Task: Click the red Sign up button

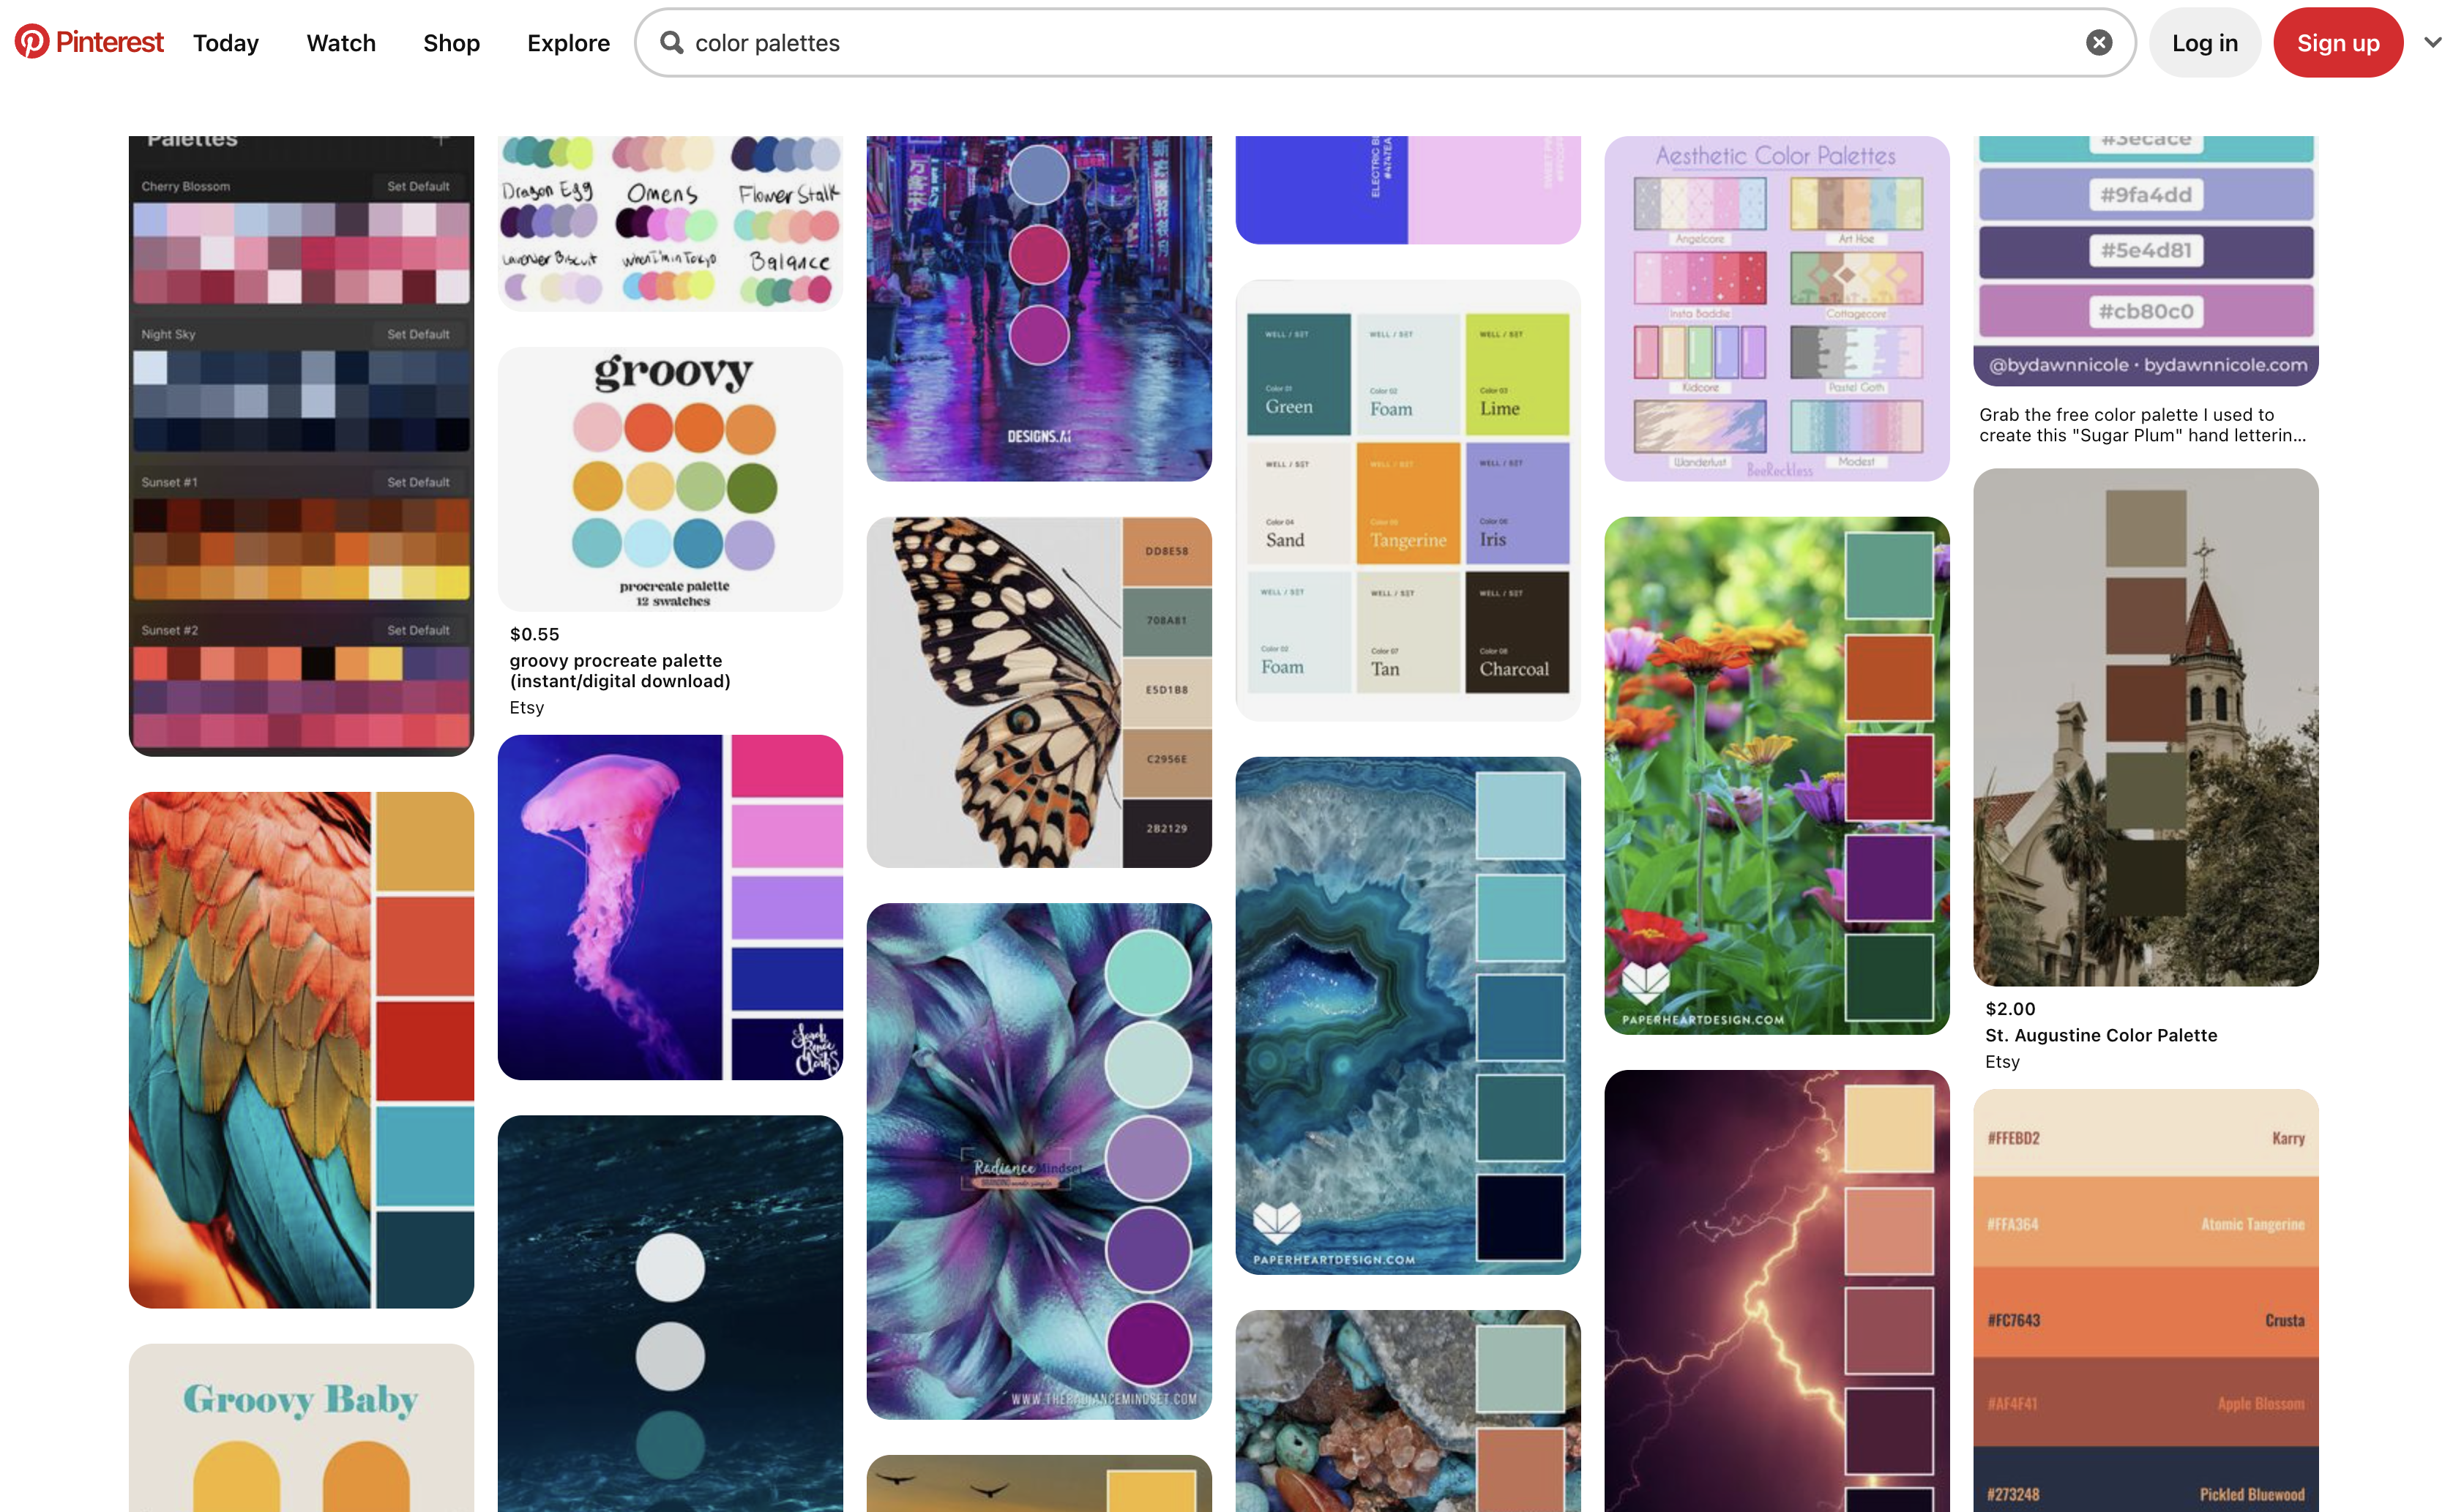Action: pyautogui.click(x=2337, y=43)
